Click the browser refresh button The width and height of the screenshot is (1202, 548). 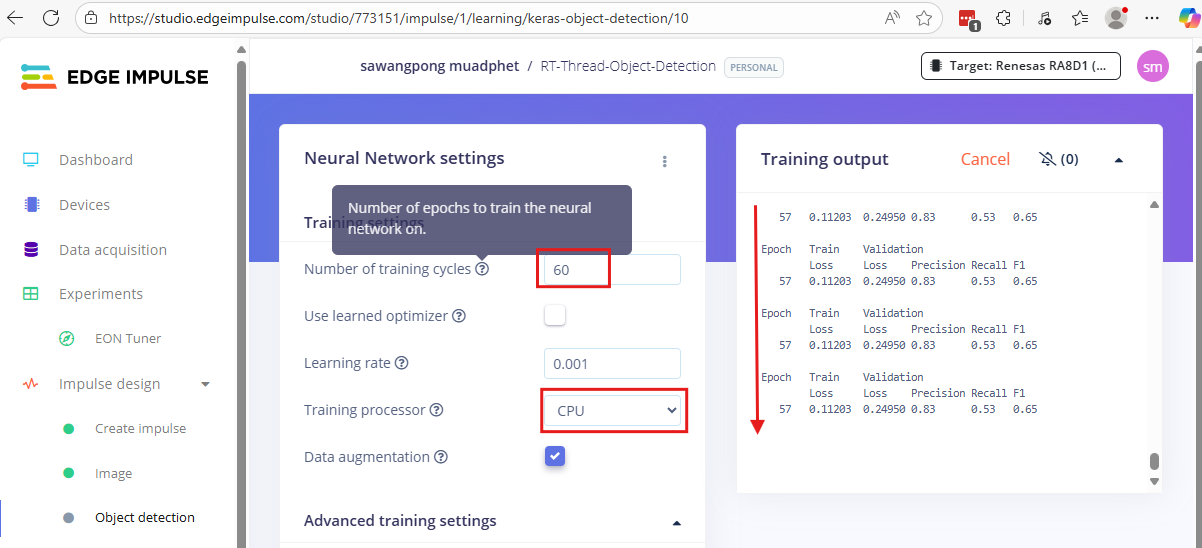[x=51, y=18]
